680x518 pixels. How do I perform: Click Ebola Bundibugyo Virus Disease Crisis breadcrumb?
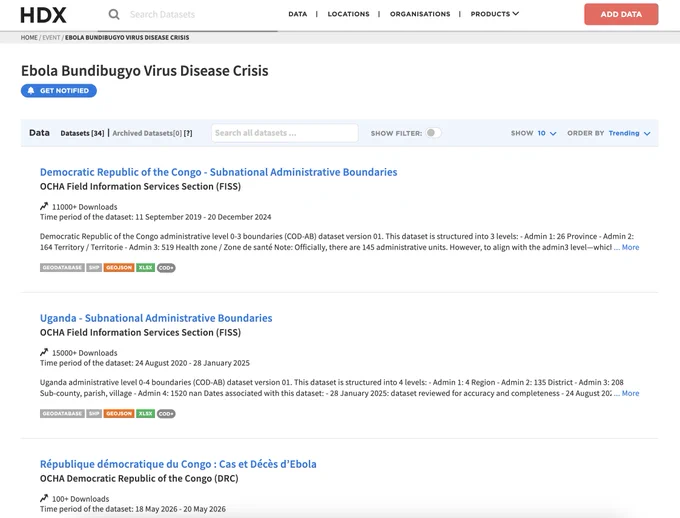[x=127, y=37]
